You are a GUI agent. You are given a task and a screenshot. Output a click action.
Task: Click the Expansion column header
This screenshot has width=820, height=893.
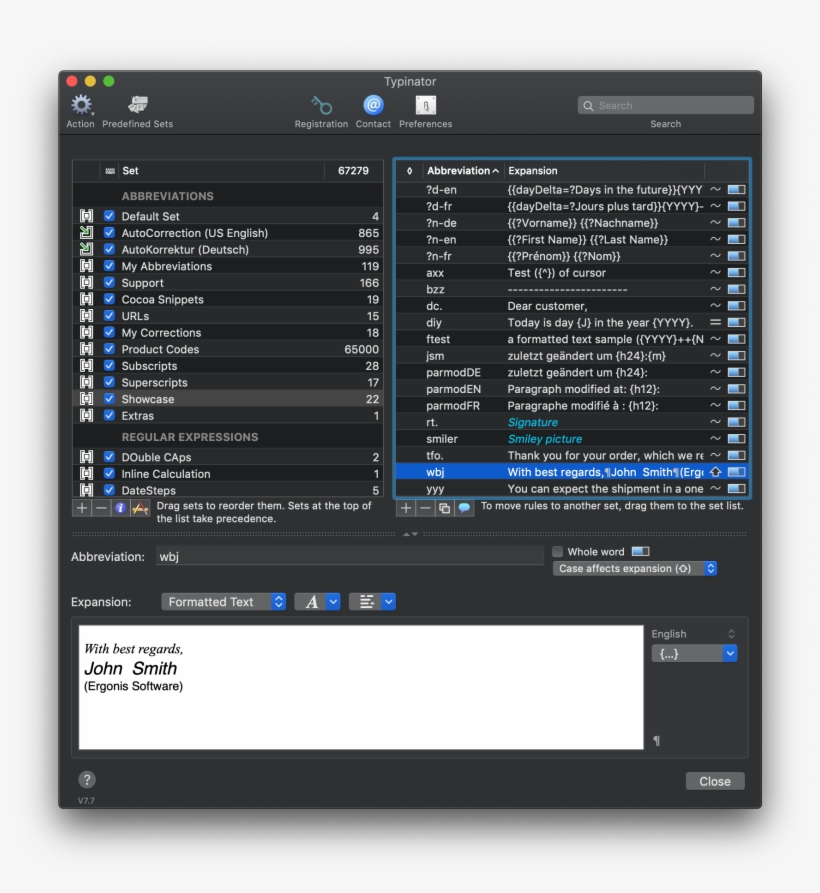click(605, 171)
